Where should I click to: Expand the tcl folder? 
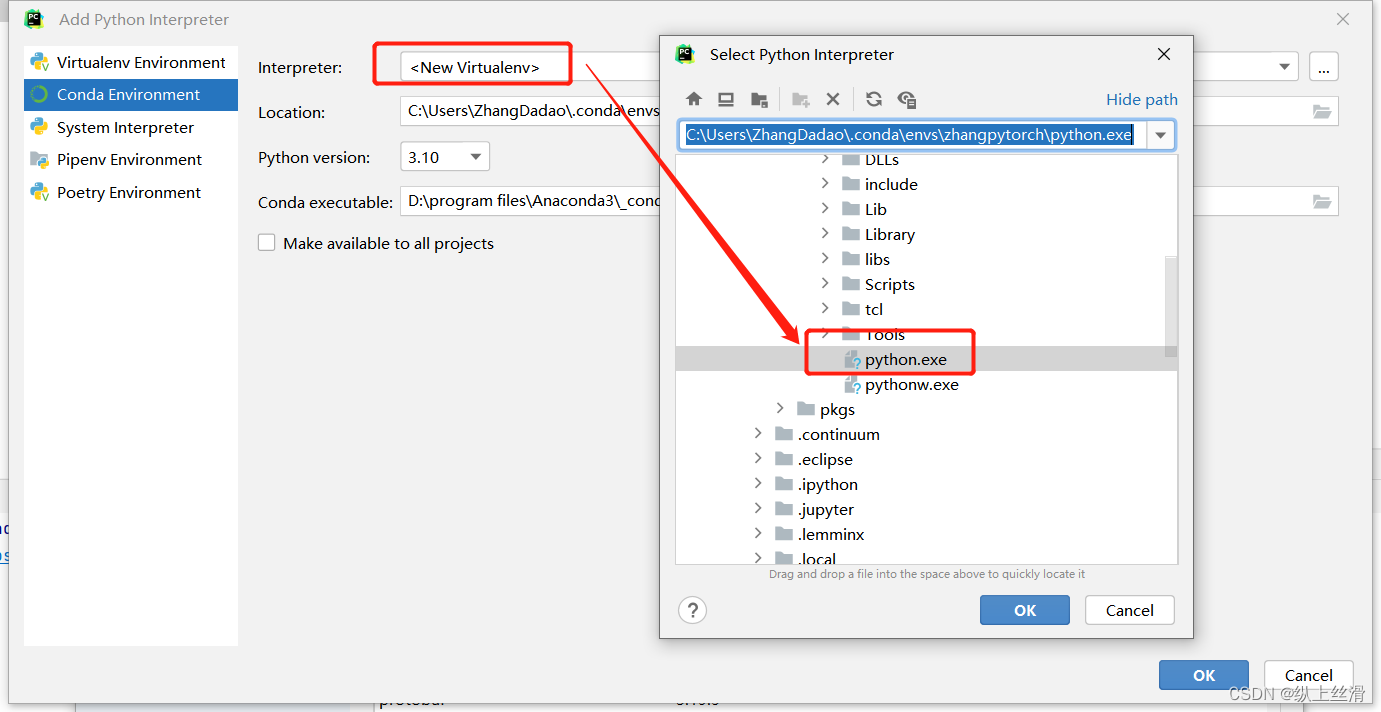pos(825,309)
